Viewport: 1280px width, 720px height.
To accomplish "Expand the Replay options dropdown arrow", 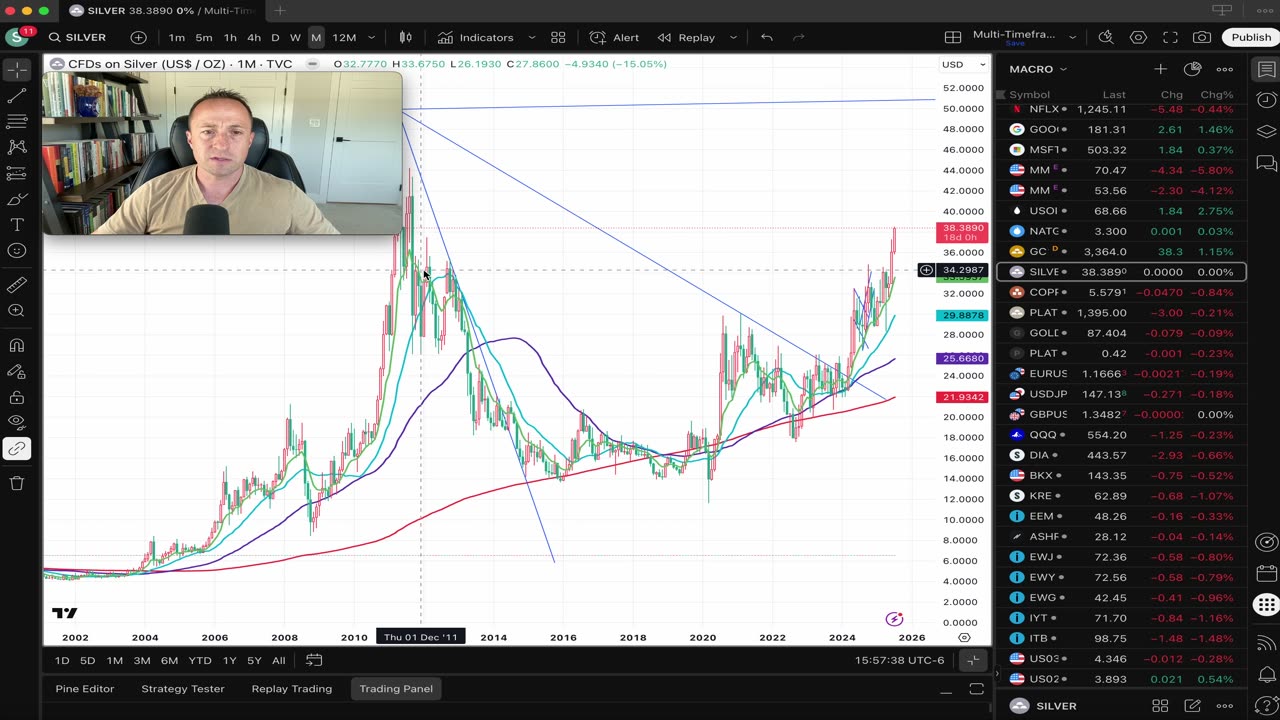I will pos(733,37).
